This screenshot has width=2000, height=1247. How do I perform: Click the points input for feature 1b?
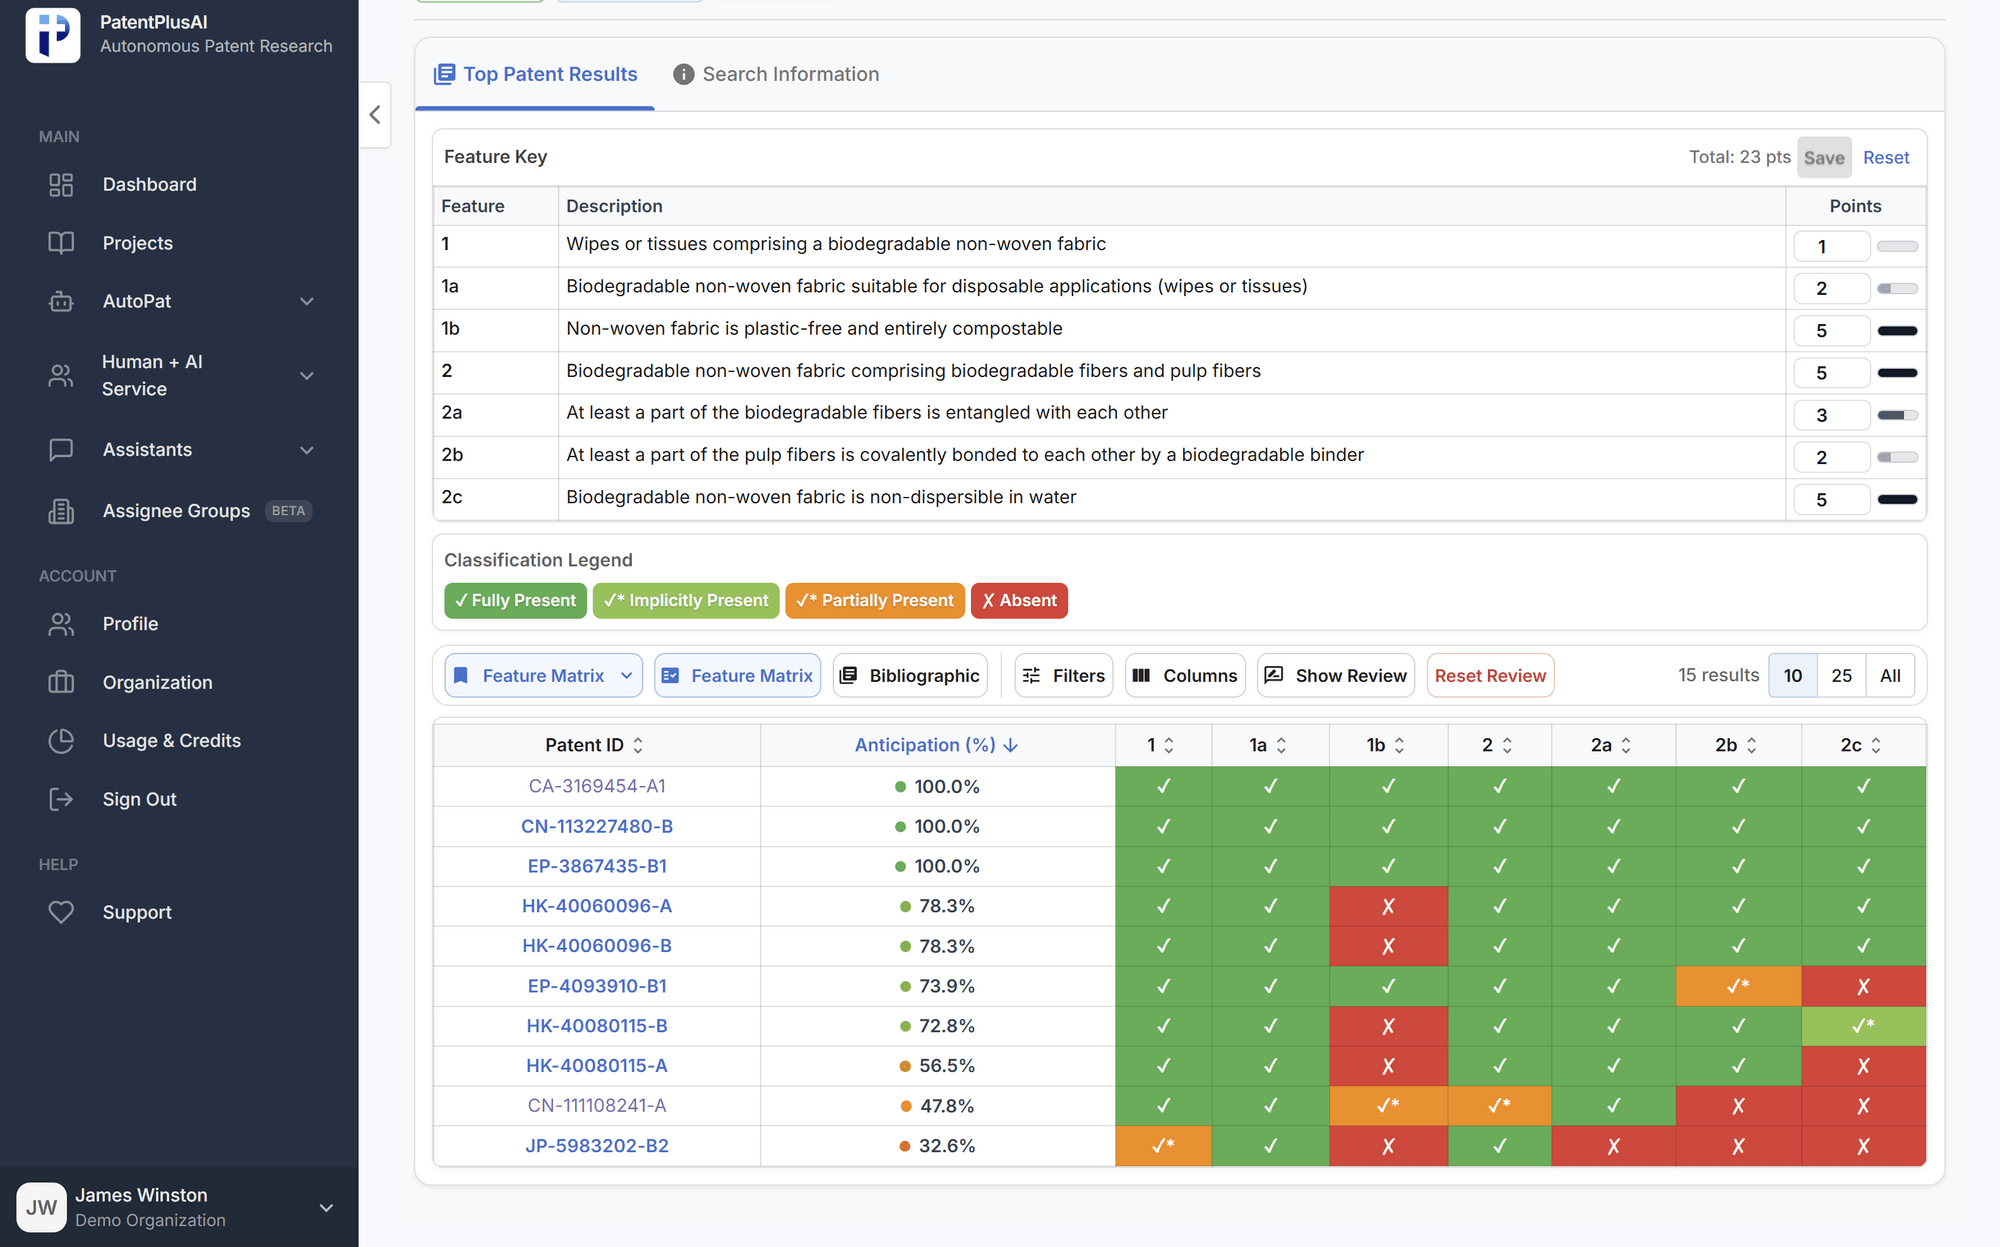(x=1830, y=331)
